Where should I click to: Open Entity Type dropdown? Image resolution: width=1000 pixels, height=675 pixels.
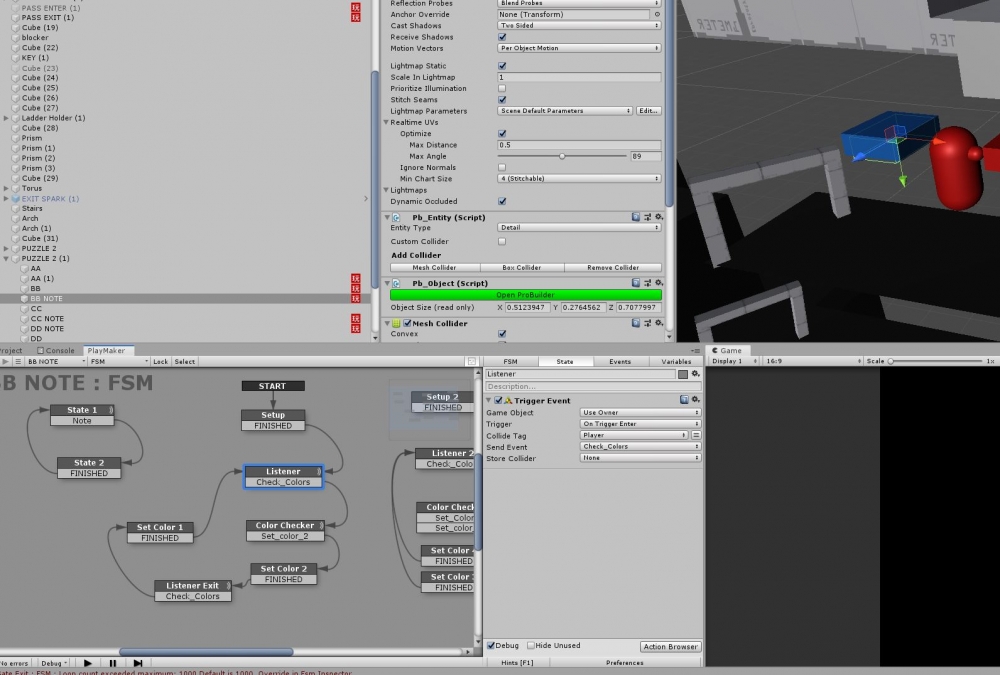(x=579, y=227)
